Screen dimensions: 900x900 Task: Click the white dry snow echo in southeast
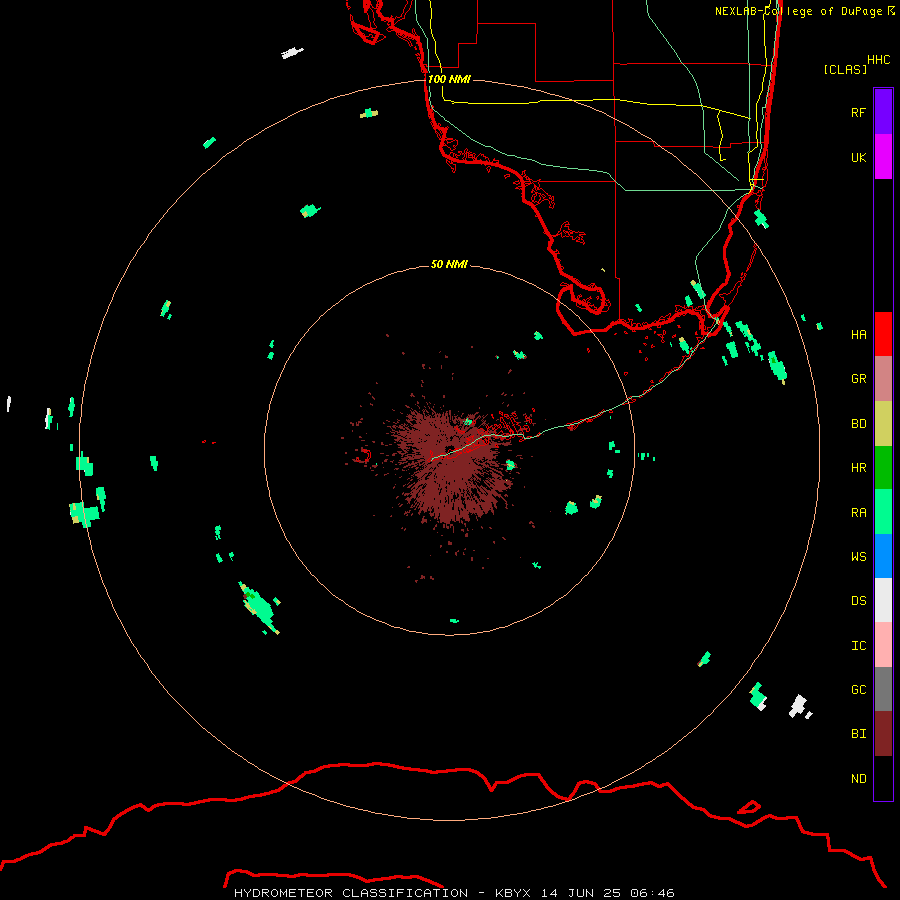coord(799,706)
